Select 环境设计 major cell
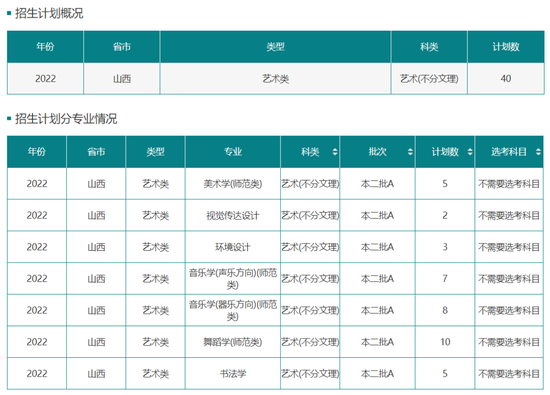Screen dimensions: 550x395 (x=233, y=247)
